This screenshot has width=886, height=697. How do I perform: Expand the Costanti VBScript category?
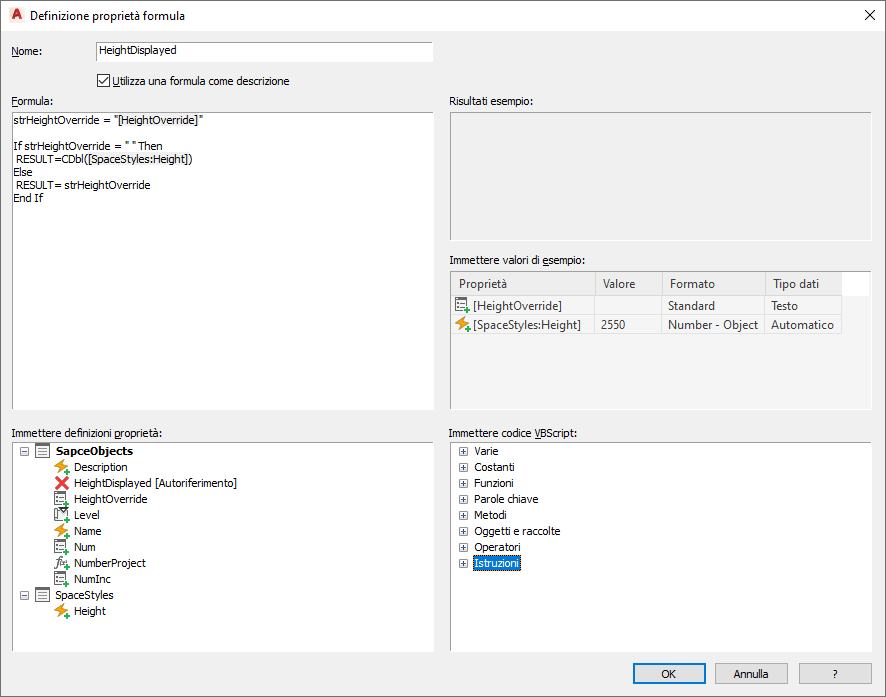(463, 467)
